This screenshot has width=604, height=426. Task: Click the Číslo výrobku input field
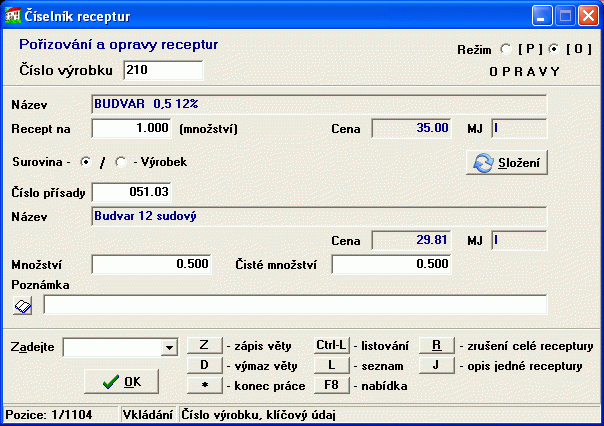pyautogui.click(x=162, y=69)
